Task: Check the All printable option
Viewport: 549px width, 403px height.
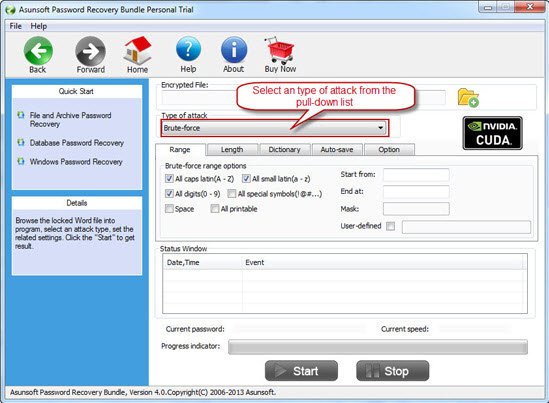Action: (x=215, y=209)
